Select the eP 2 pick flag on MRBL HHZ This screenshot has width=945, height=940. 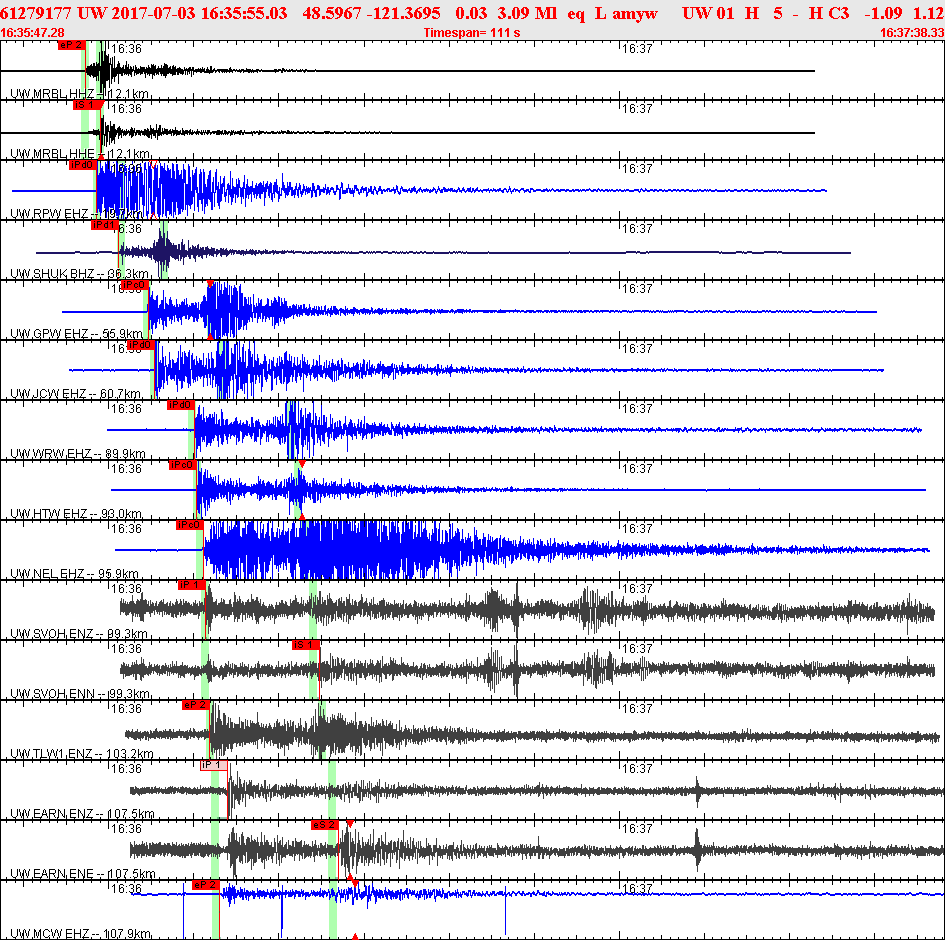(71, 45)
